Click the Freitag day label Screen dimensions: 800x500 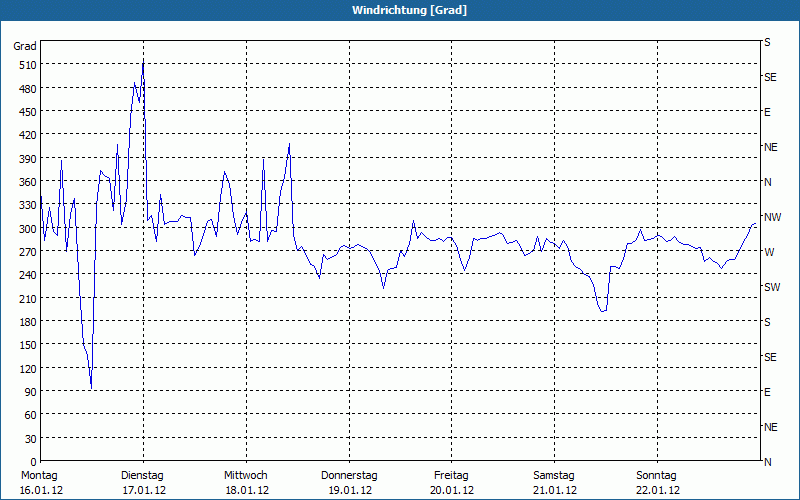pos(451,476)
